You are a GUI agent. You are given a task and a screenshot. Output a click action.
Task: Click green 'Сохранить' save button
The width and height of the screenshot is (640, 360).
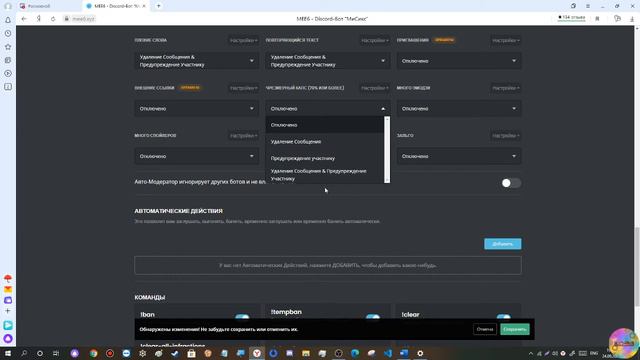point(515,329)
